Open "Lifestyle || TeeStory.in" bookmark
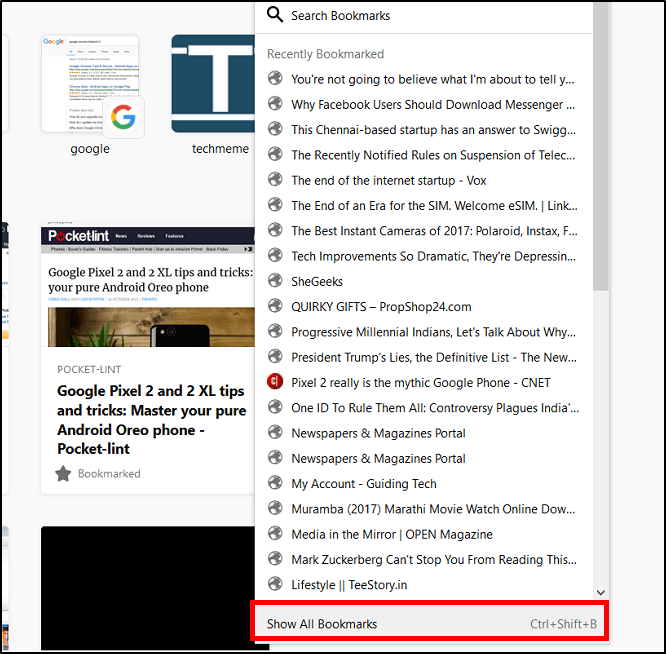 click(423, 584)
